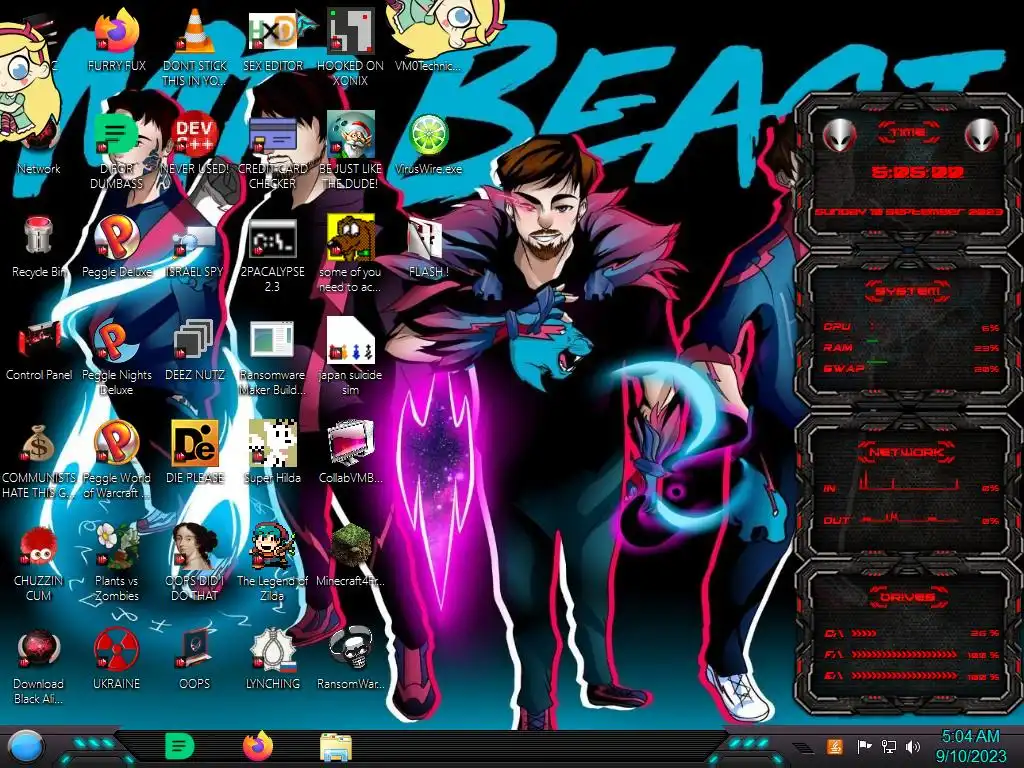Screen dimensions: 1024x768
Task: Click the DRIVES header of the gadget
Action: [x=907, y=597]
